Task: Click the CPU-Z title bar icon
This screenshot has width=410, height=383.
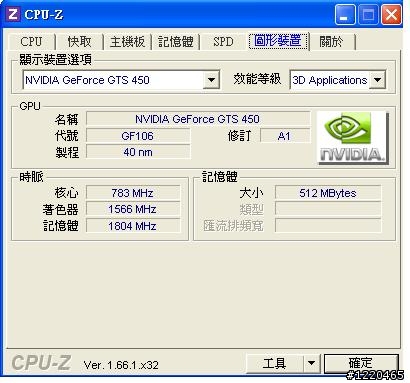Action: [13, 14]
